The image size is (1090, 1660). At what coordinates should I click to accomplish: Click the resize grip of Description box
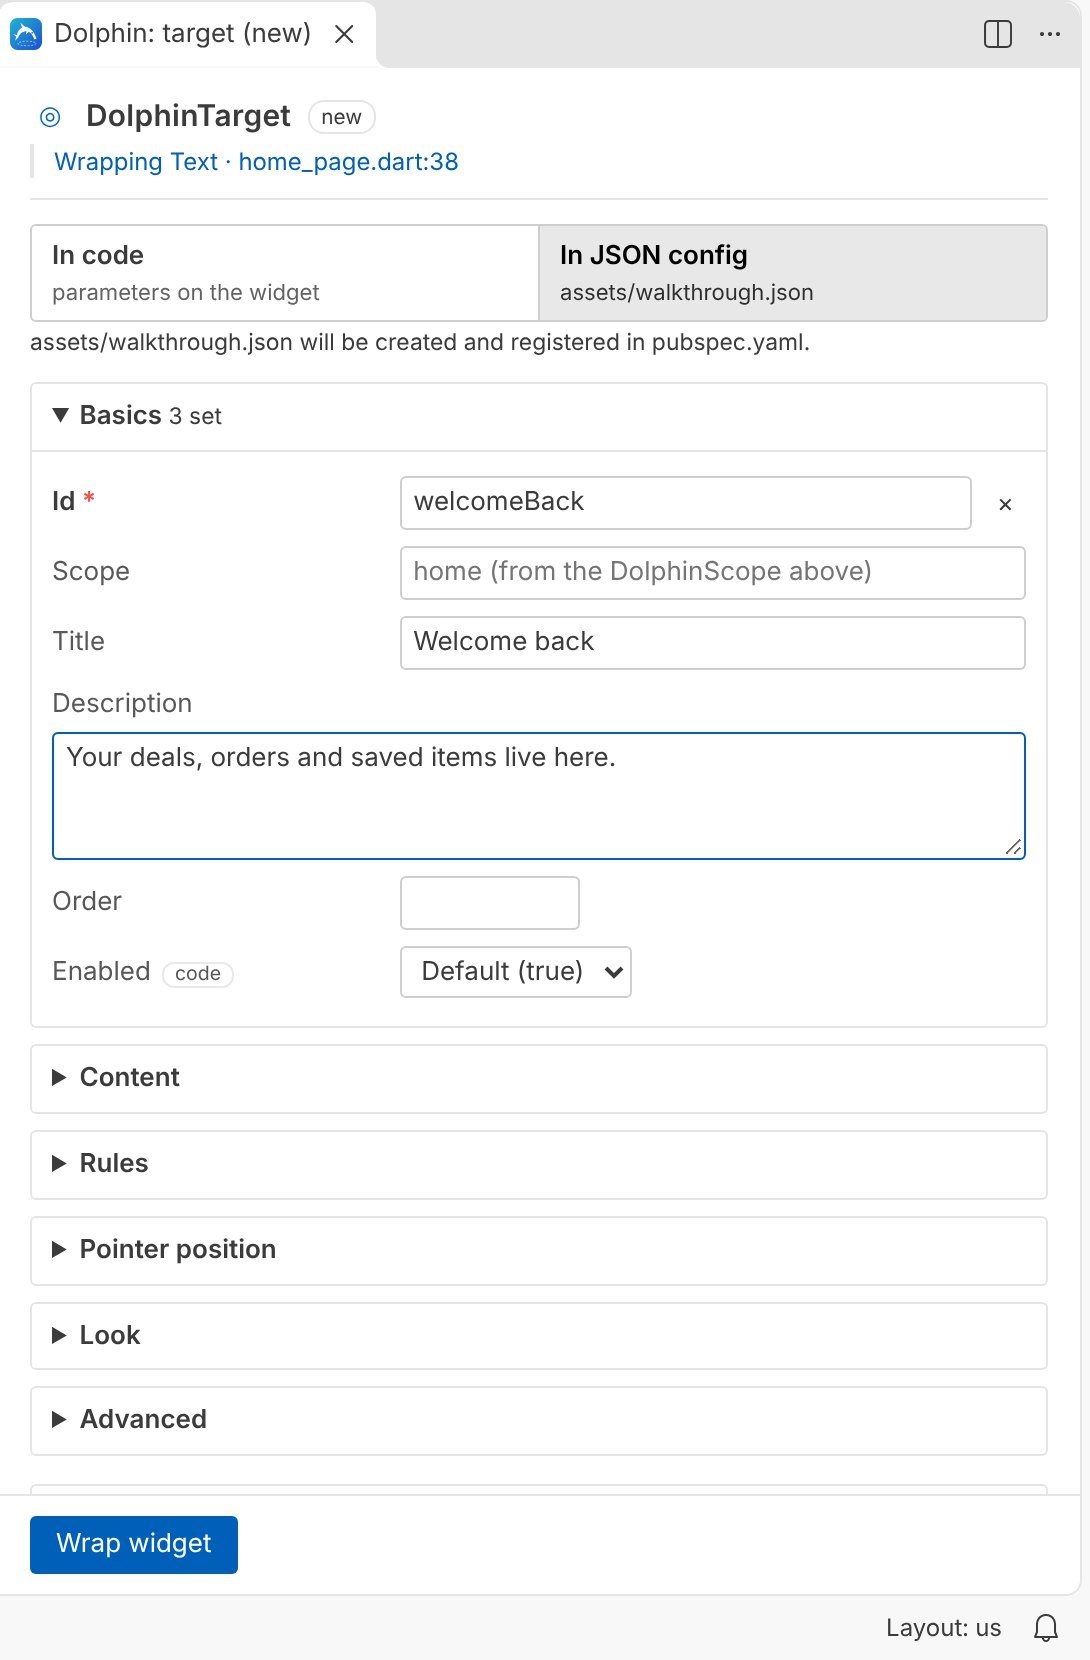pyautogui.click(x=1013, y=847)
